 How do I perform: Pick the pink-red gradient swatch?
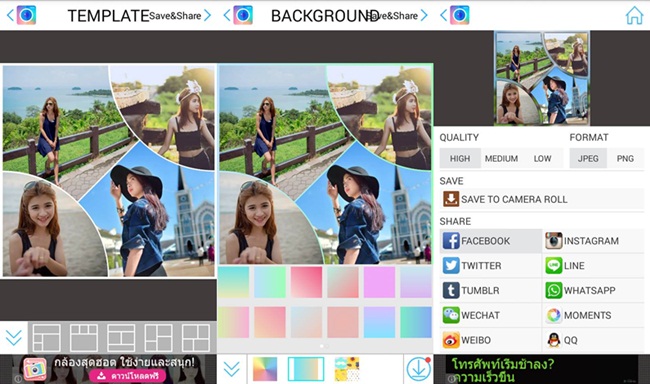[x=306, y=282]
